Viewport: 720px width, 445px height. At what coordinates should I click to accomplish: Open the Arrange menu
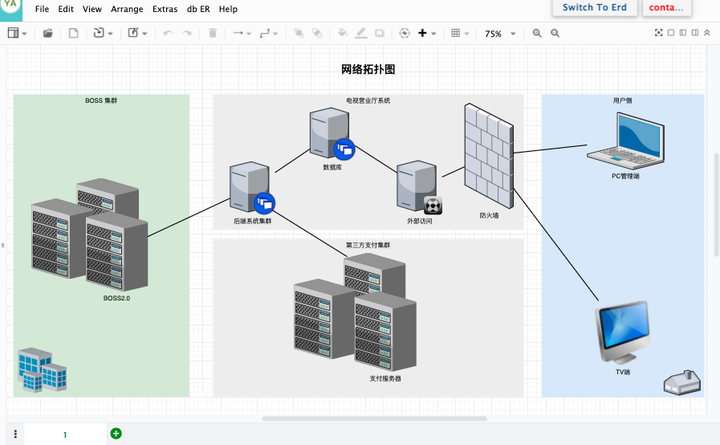[127, 9]
